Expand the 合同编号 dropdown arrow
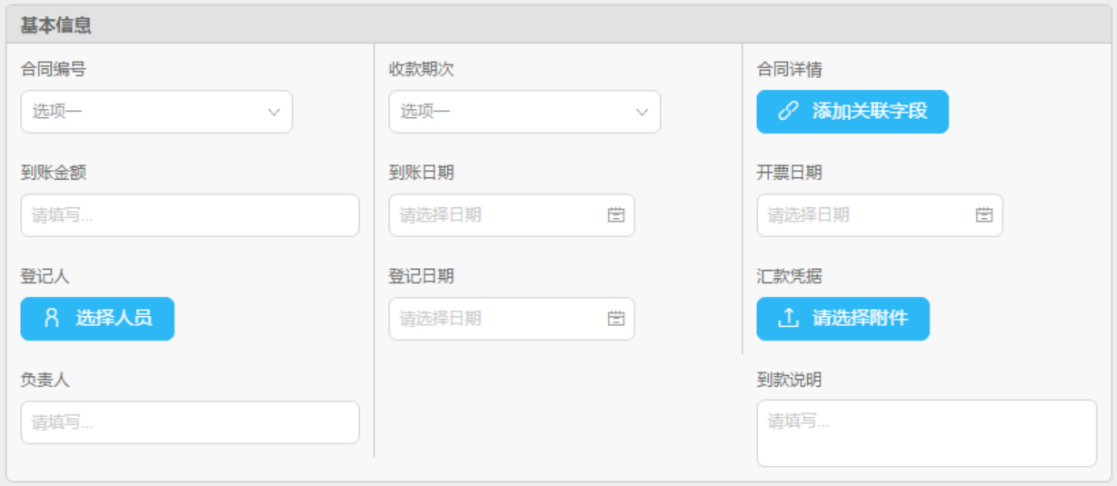This screenshot has width=1117, height=486. tap(274, 112)
